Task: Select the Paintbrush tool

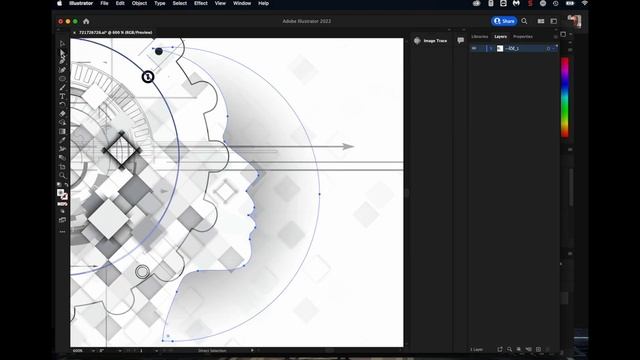Action: click(x=62, y=87)
